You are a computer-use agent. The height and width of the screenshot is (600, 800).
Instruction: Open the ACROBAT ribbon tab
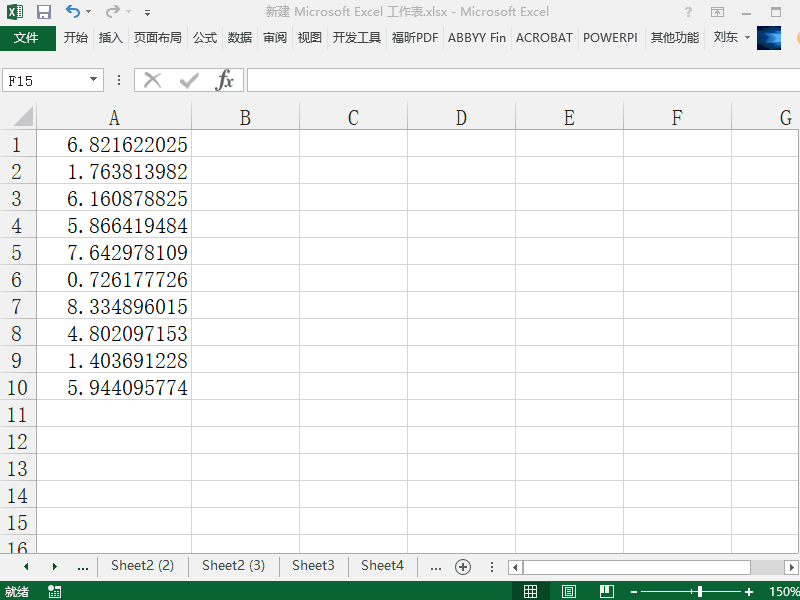(x=544, y=38)
